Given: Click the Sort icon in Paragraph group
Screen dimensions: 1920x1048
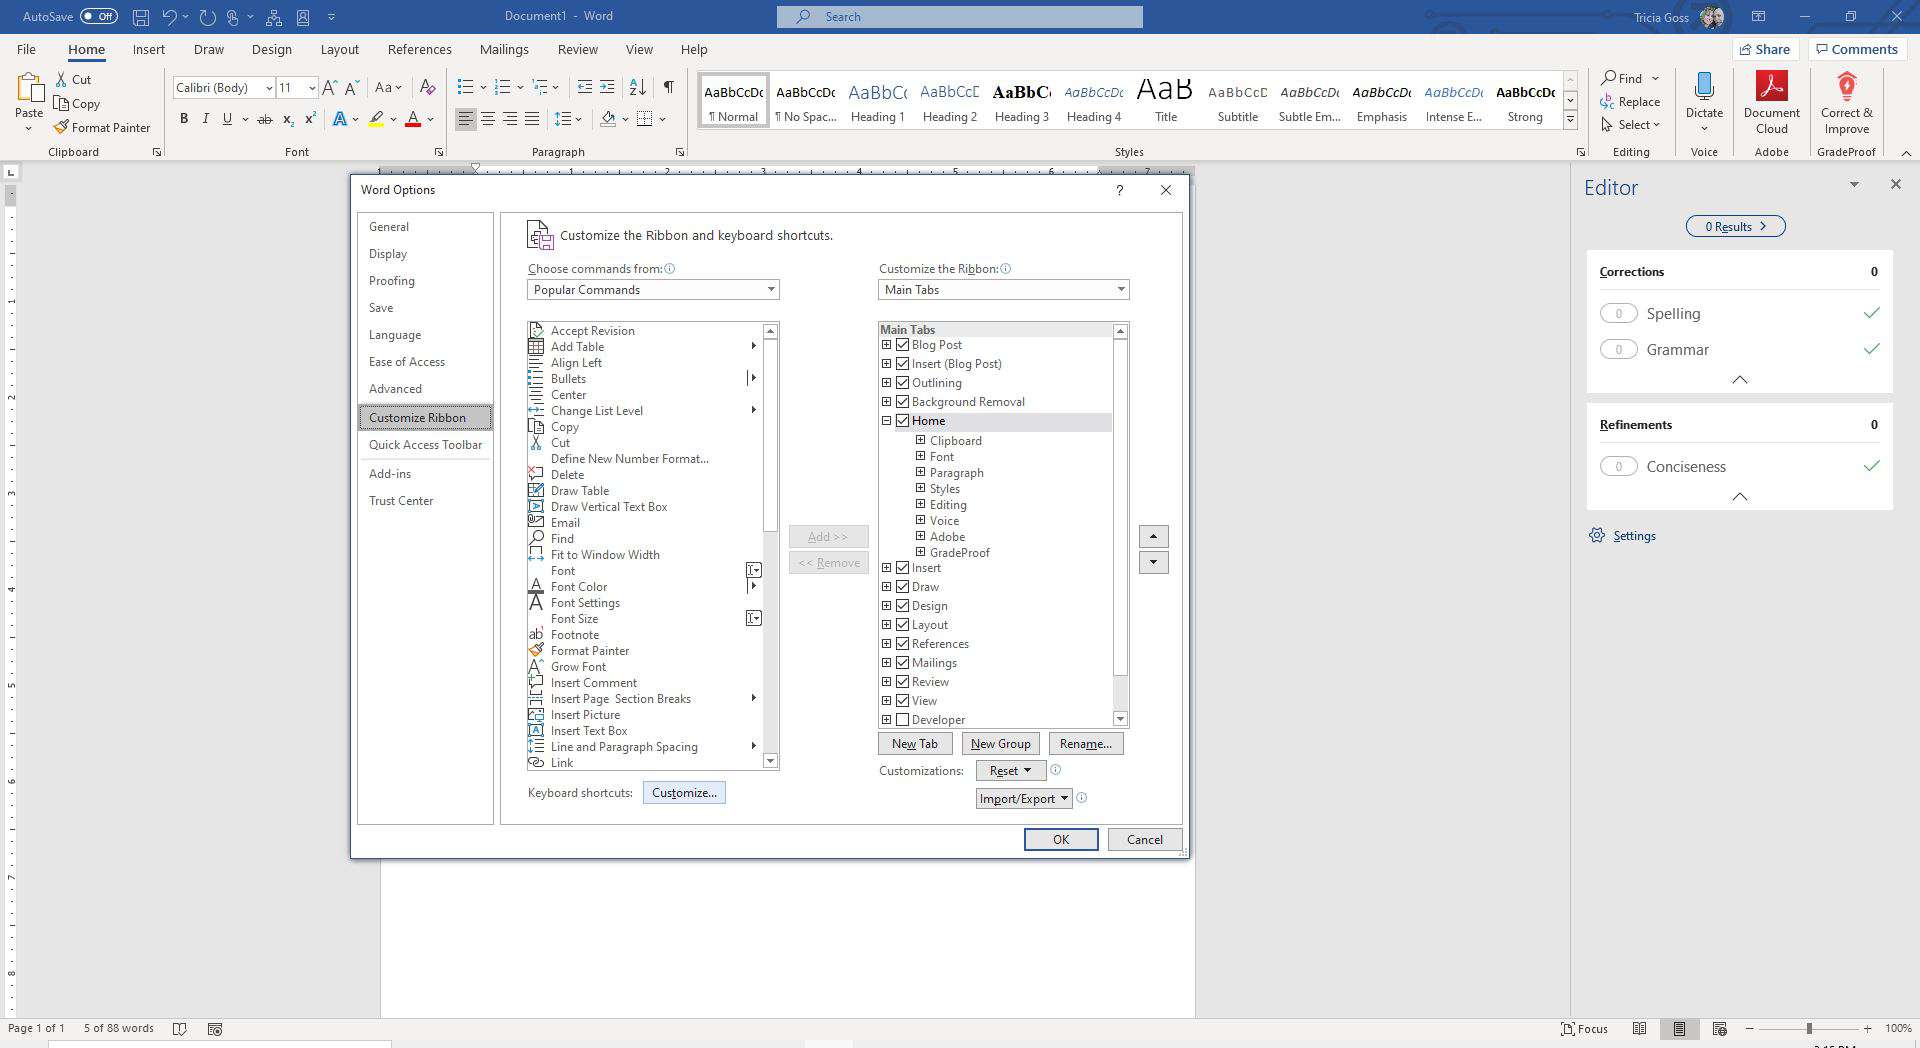Looking at the screenshot, I should (638, 87).
